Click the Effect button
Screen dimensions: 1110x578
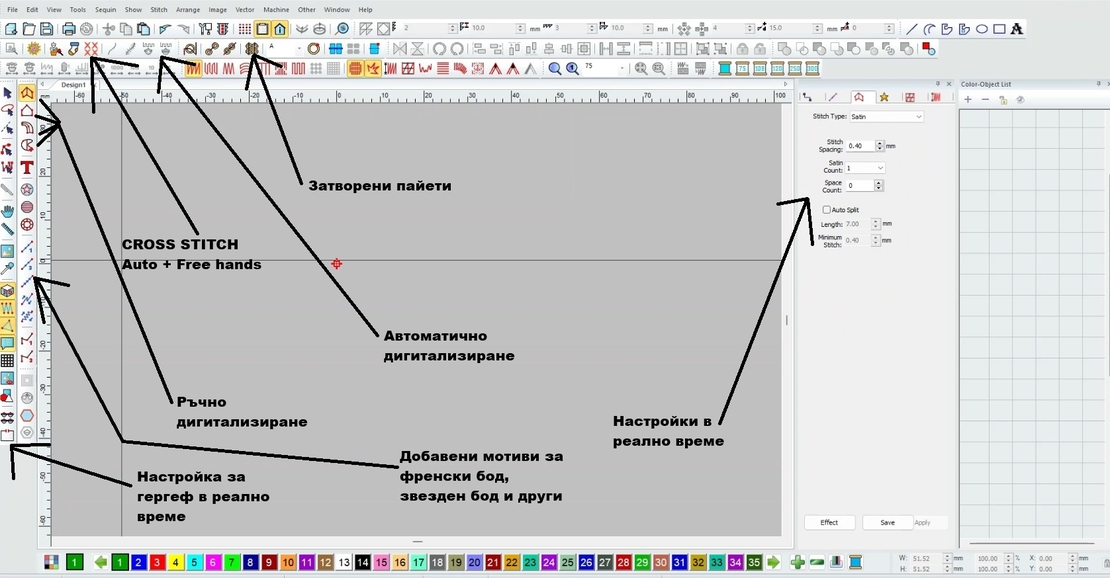click(x=828, y=522)
